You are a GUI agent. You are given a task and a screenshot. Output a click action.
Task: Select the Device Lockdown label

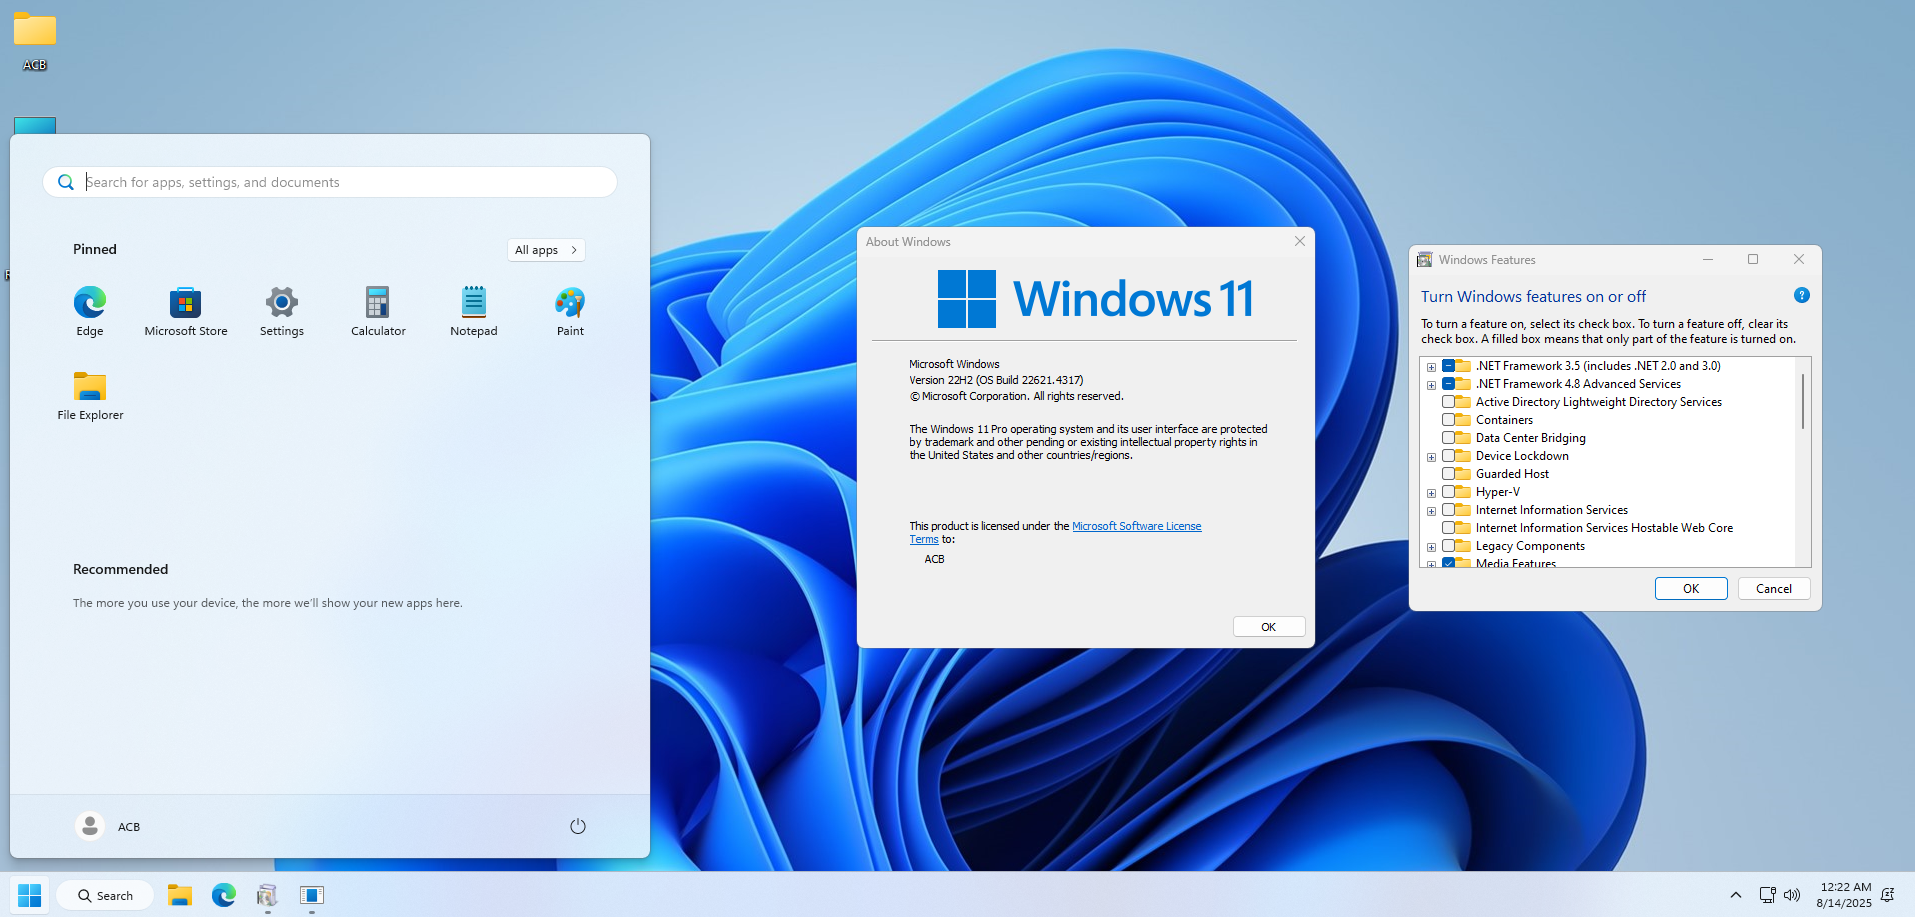click(1522, 456)
